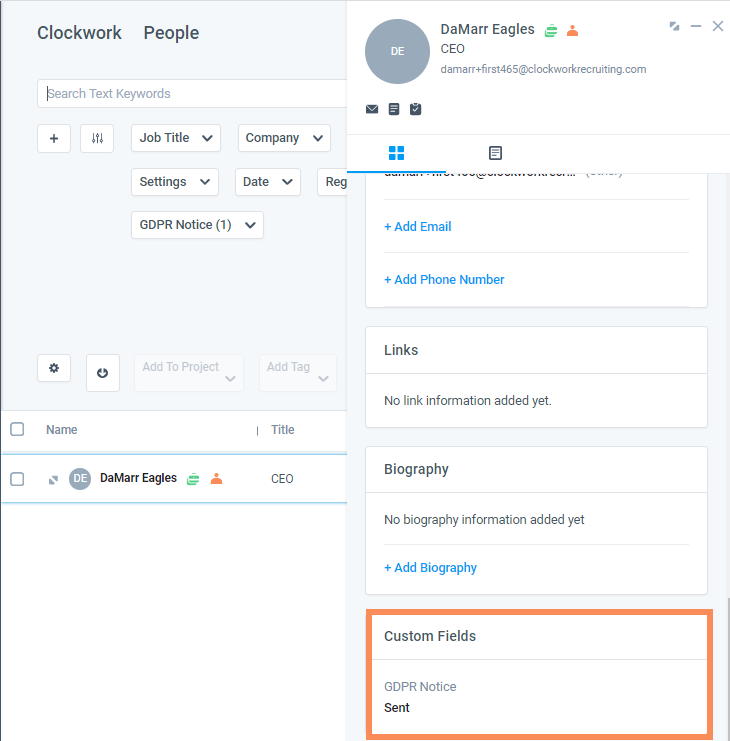Click DaMarr Eagles name in the table

click(x=138, y=478)
